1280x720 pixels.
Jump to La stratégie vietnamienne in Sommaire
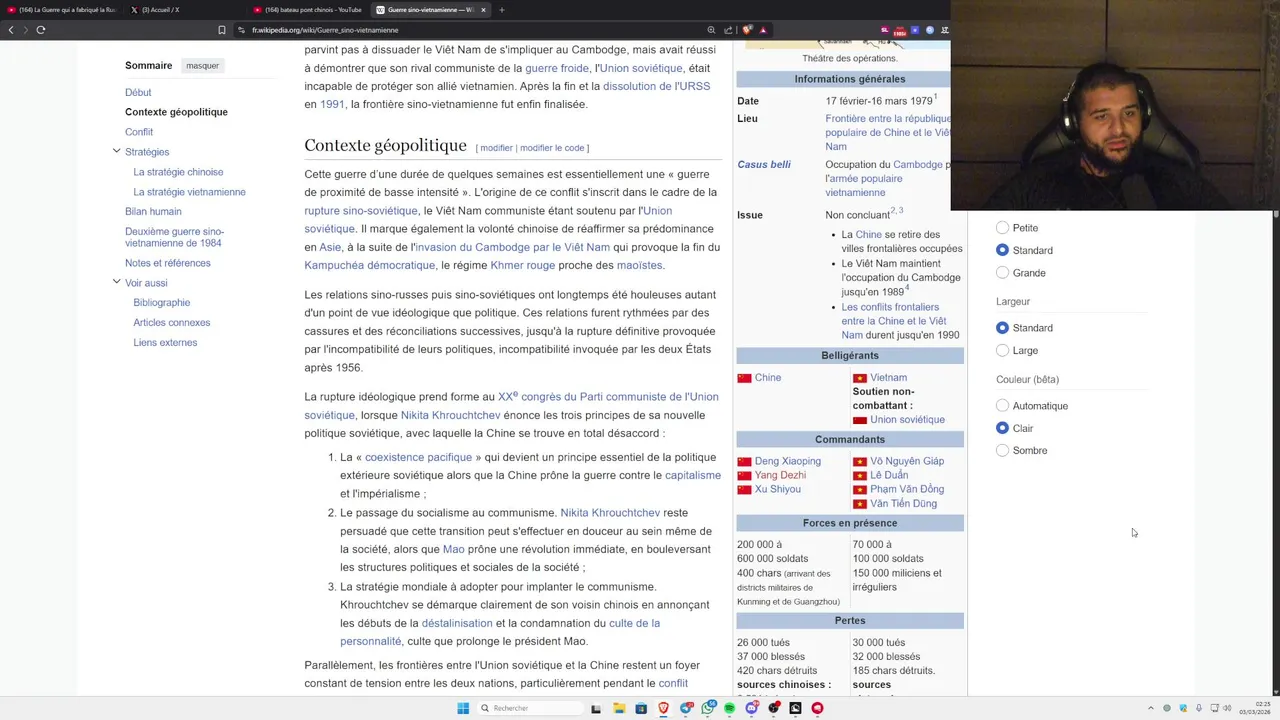click(189, 192)
